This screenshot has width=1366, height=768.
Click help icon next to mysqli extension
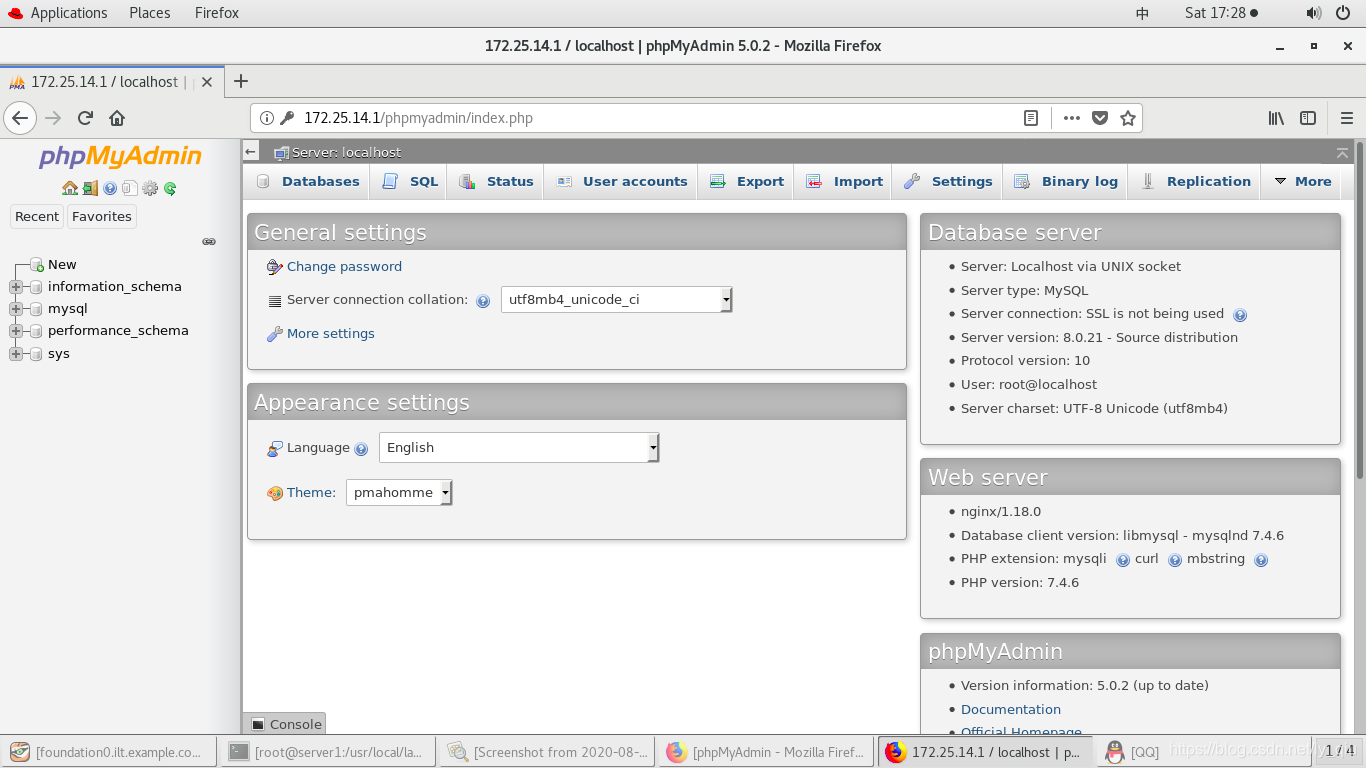[x=1123, y=560]
